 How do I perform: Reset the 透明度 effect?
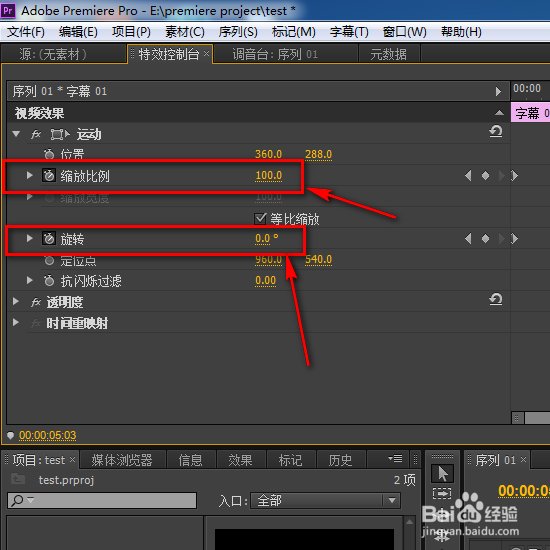point(496,300)
